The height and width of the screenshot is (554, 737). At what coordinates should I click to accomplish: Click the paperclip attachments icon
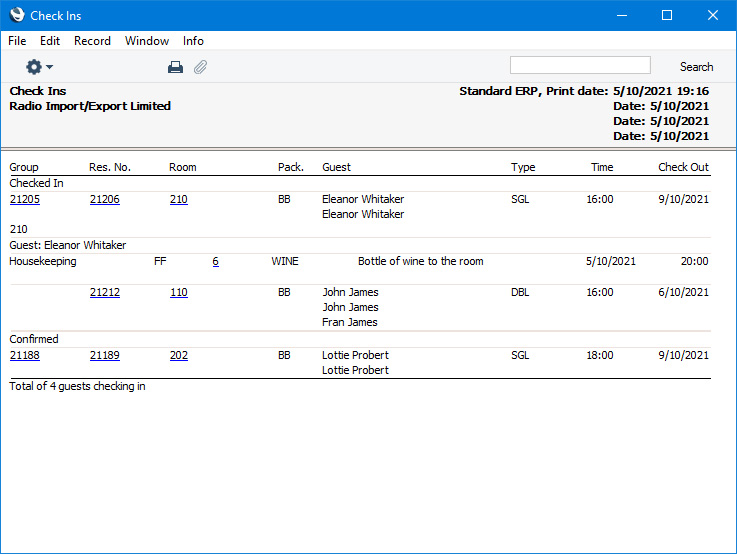coord(200,67)
